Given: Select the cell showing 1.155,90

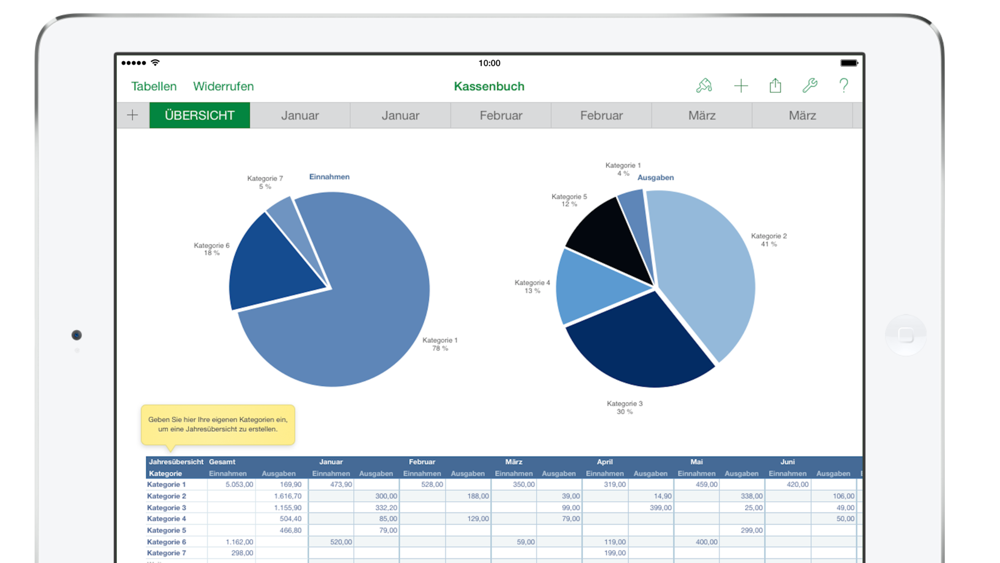Looking at the screenshot, I should coord(282,508).
